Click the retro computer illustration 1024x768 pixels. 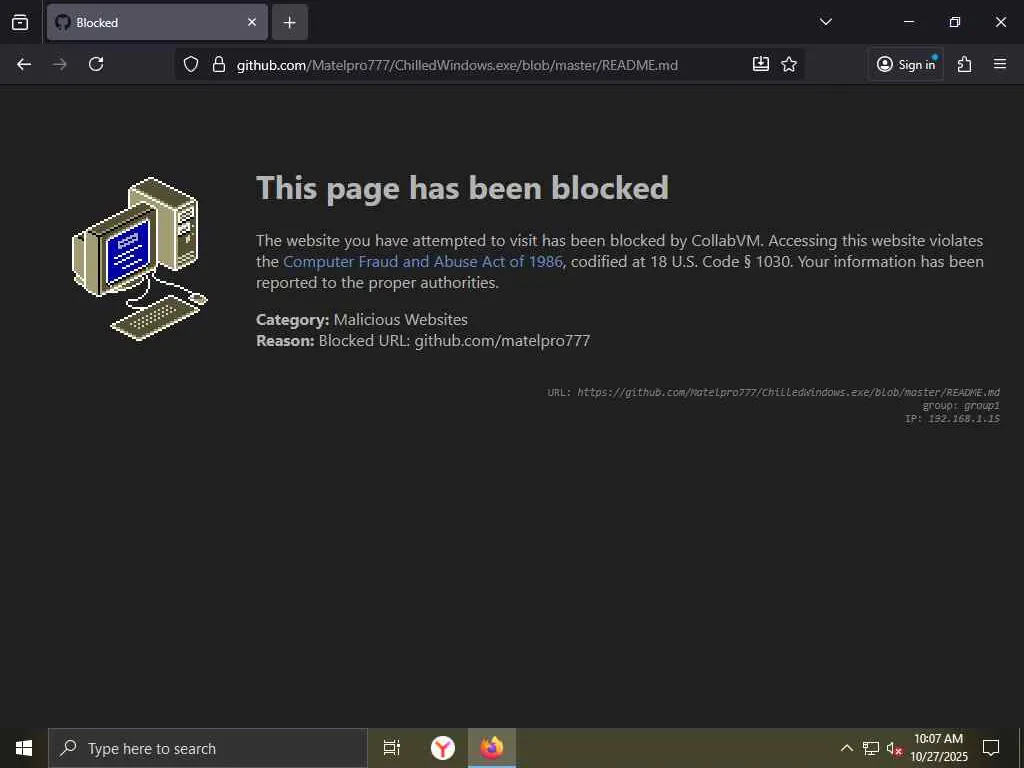140,259
